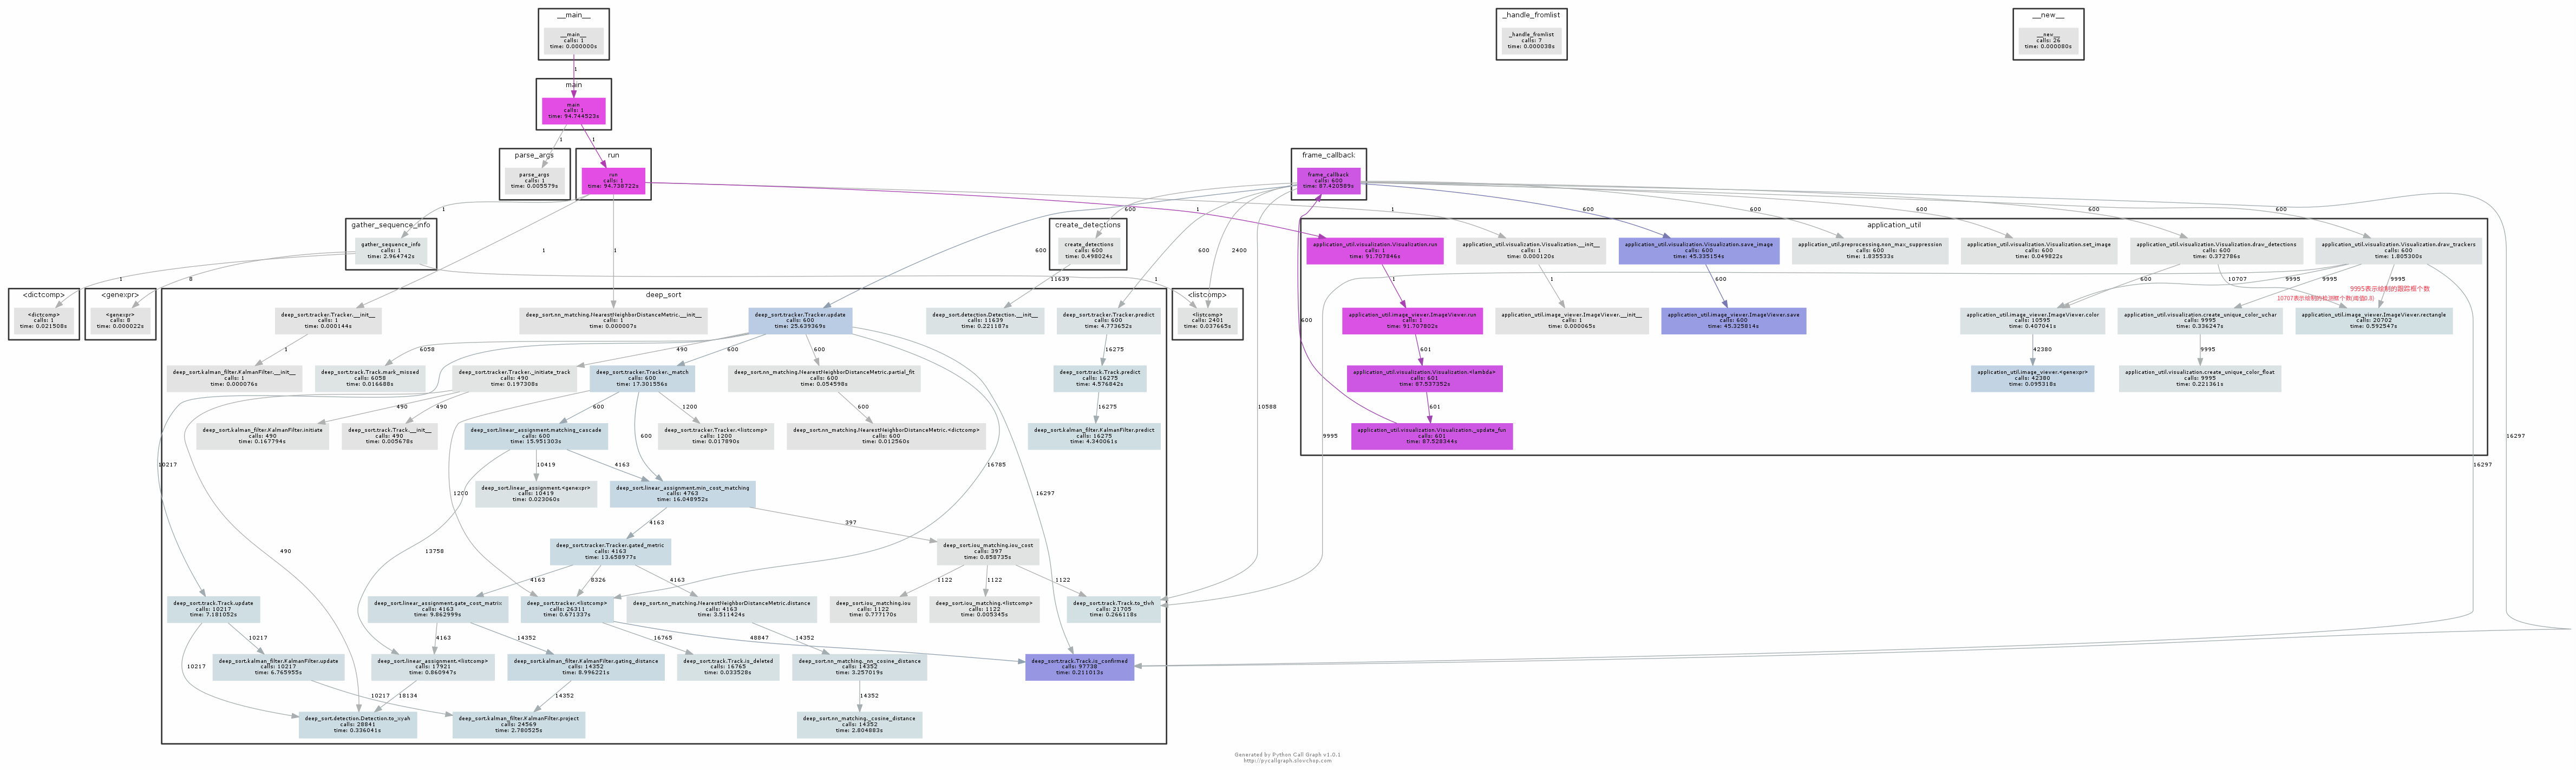This screenshot has width=2576, height=770.
Task: Select preprocessing.non_max_suppression node
Action: click(1870, 251)
